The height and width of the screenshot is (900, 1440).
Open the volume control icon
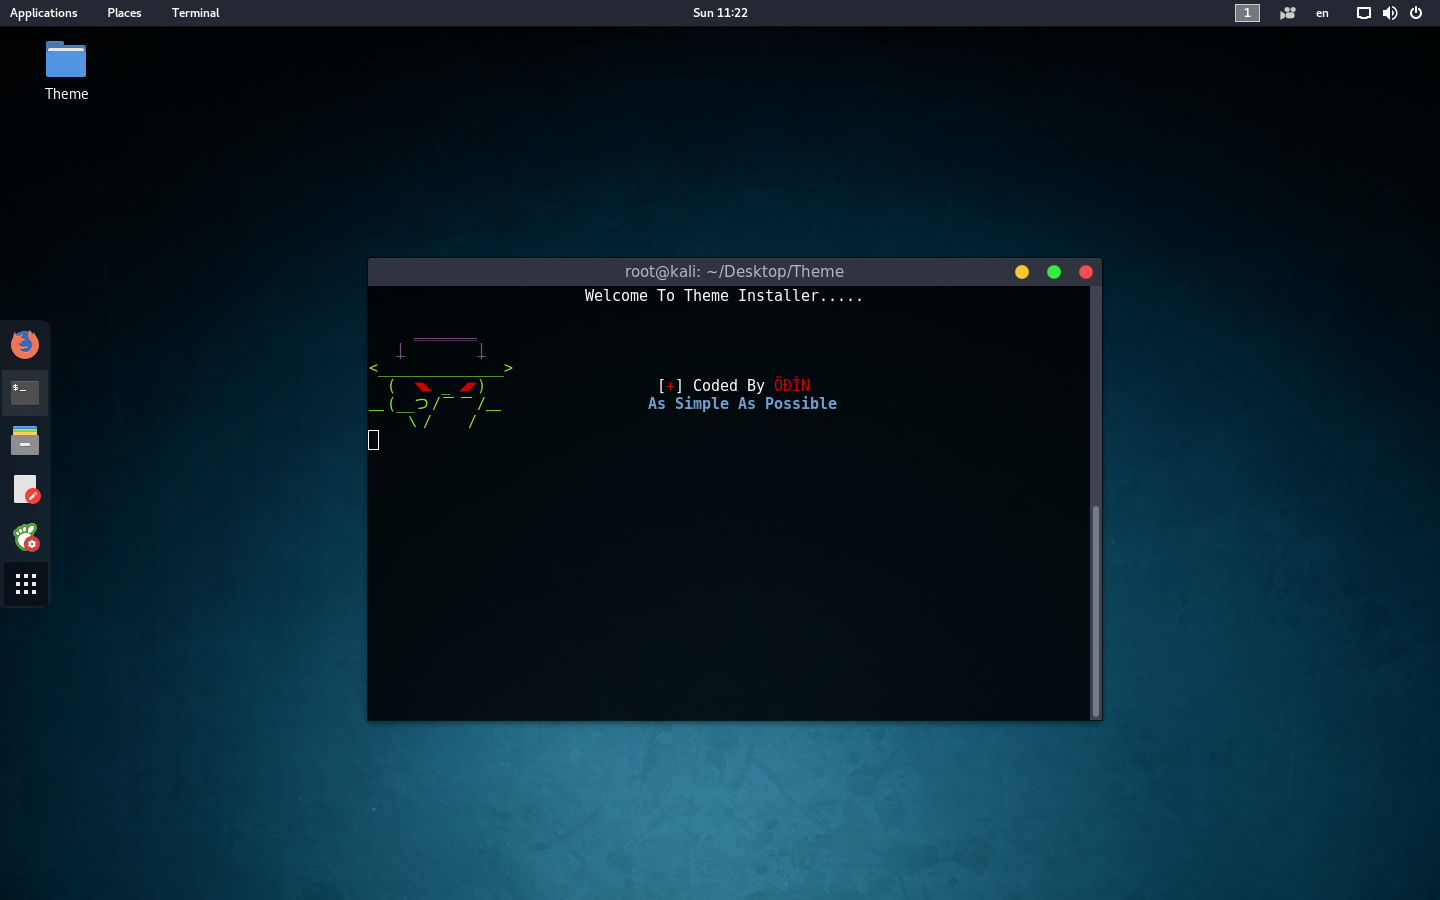[x=1390, y=13]
